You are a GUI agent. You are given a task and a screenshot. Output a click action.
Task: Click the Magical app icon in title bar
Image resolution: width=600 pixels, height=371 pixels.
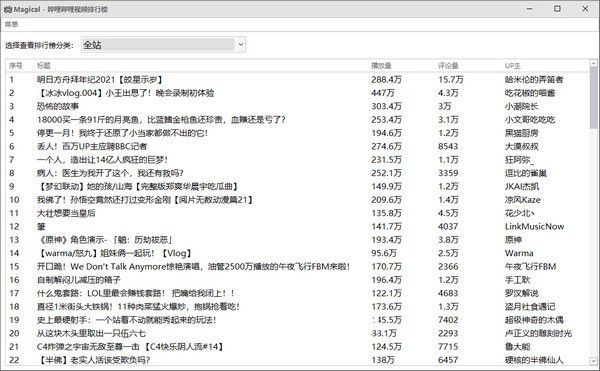click(x=8, y=9)
